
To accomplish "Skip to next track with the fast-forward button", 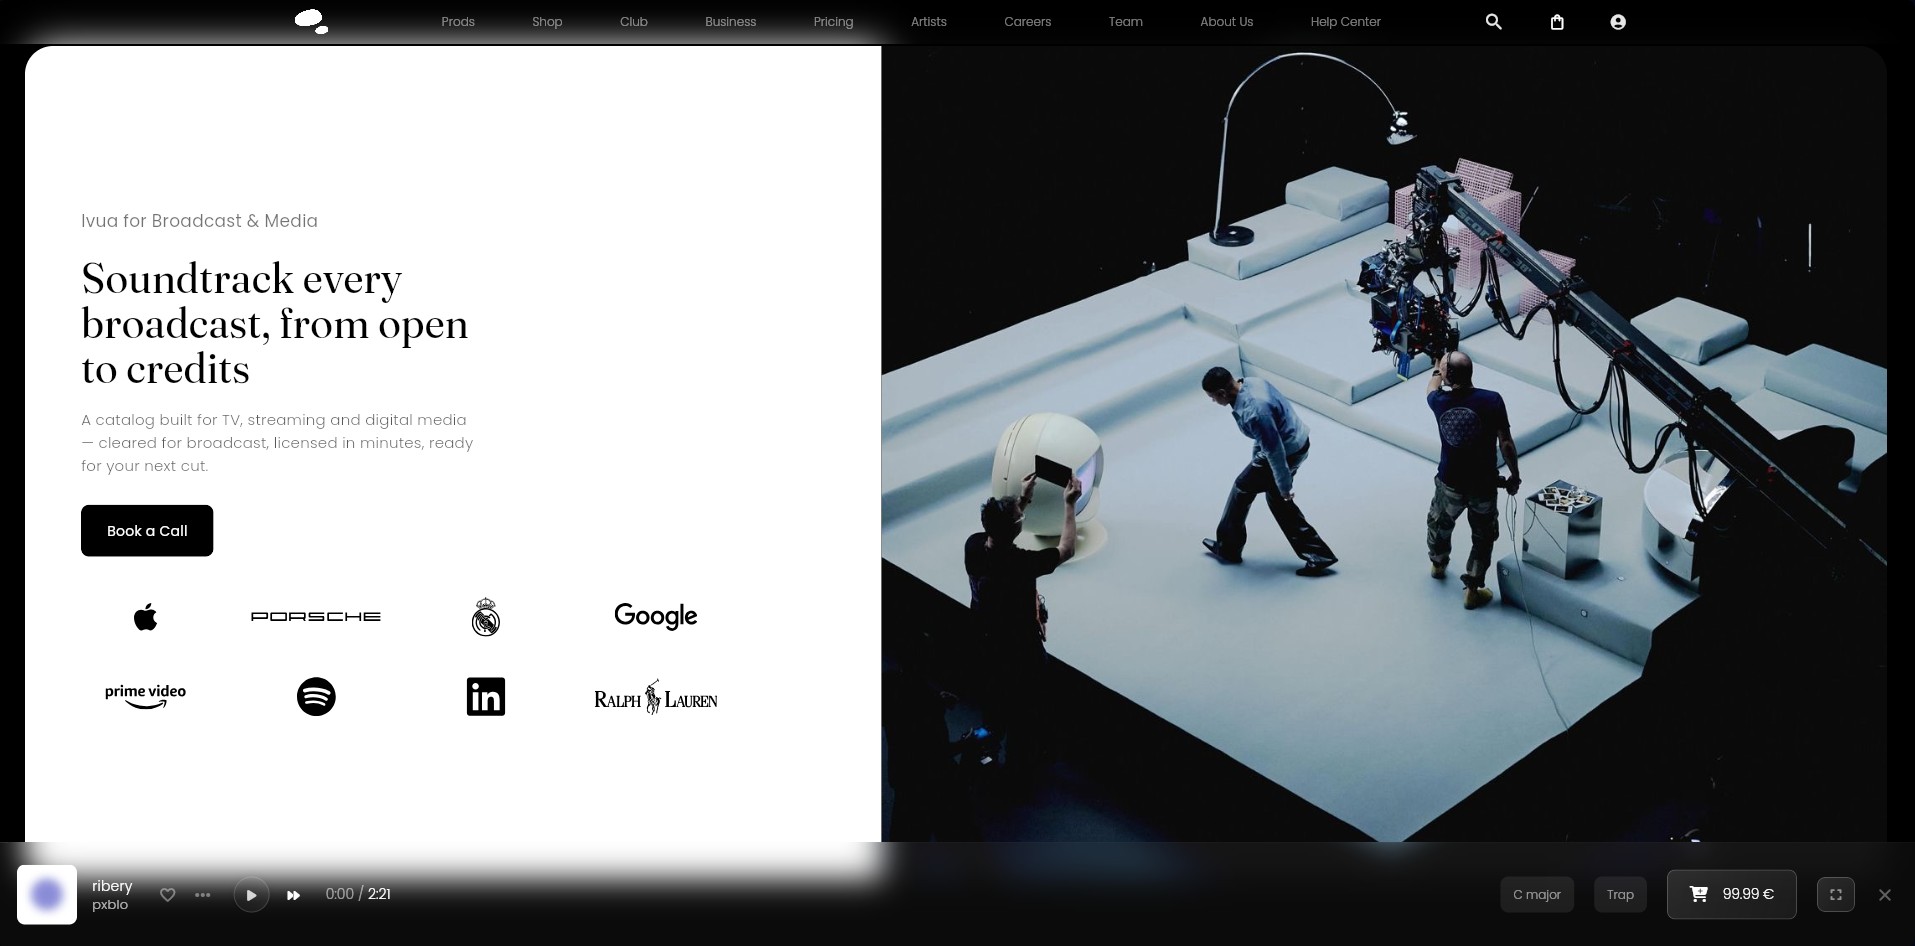I will tap(293, 895).
